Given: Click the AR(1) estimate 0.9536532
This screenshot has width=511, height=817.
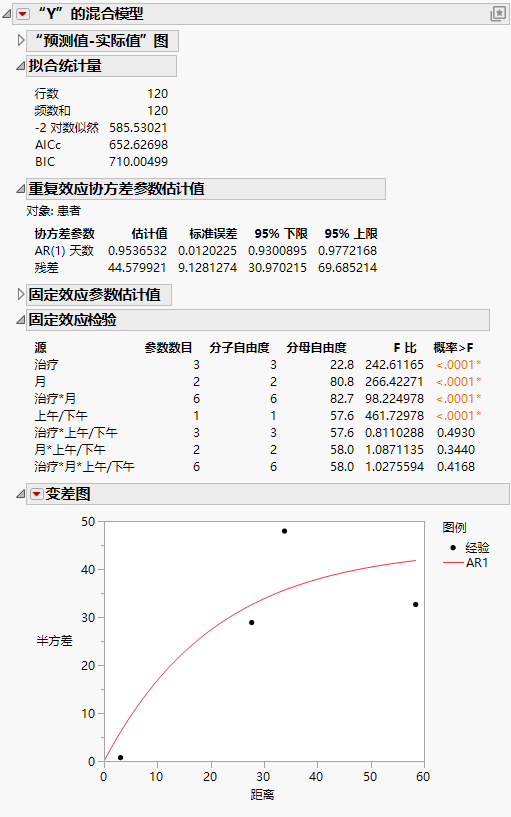Looking at the screenshot, I should tap(138, 251).
